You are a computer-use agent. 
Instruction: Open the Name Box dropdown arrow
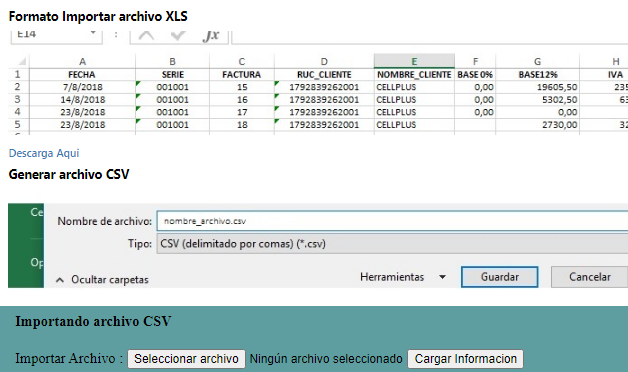pos(93,33)
